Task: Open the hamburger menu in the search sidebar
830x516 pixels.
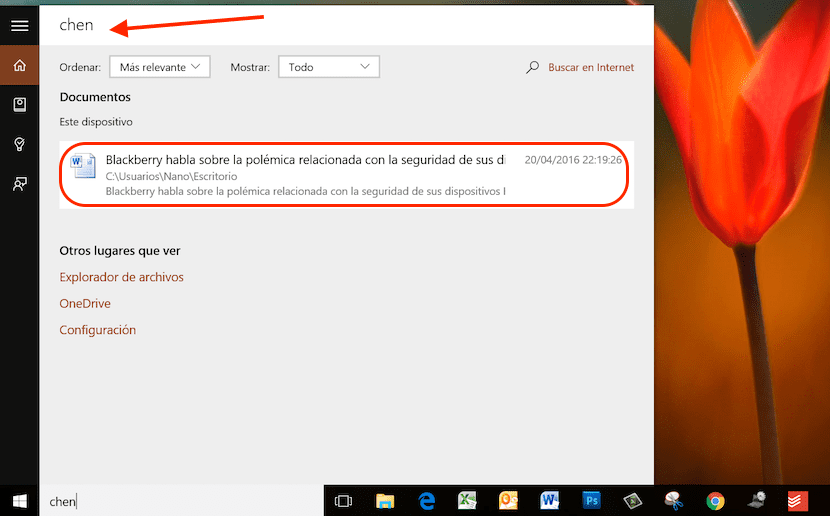Action: pos(20,25)
